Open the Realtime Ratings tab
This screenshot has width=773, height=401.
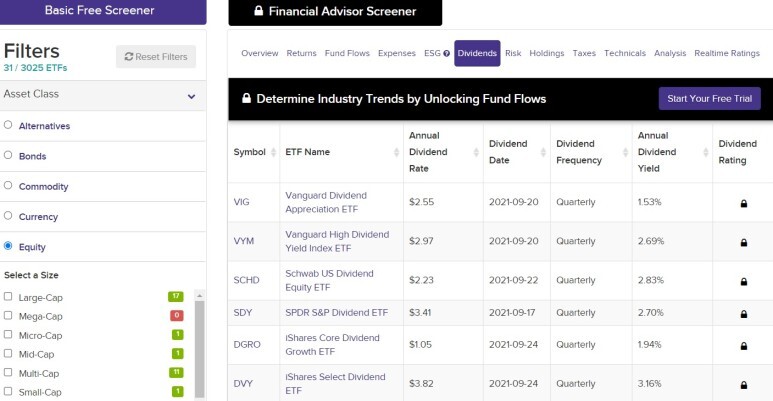pos(727,53)
